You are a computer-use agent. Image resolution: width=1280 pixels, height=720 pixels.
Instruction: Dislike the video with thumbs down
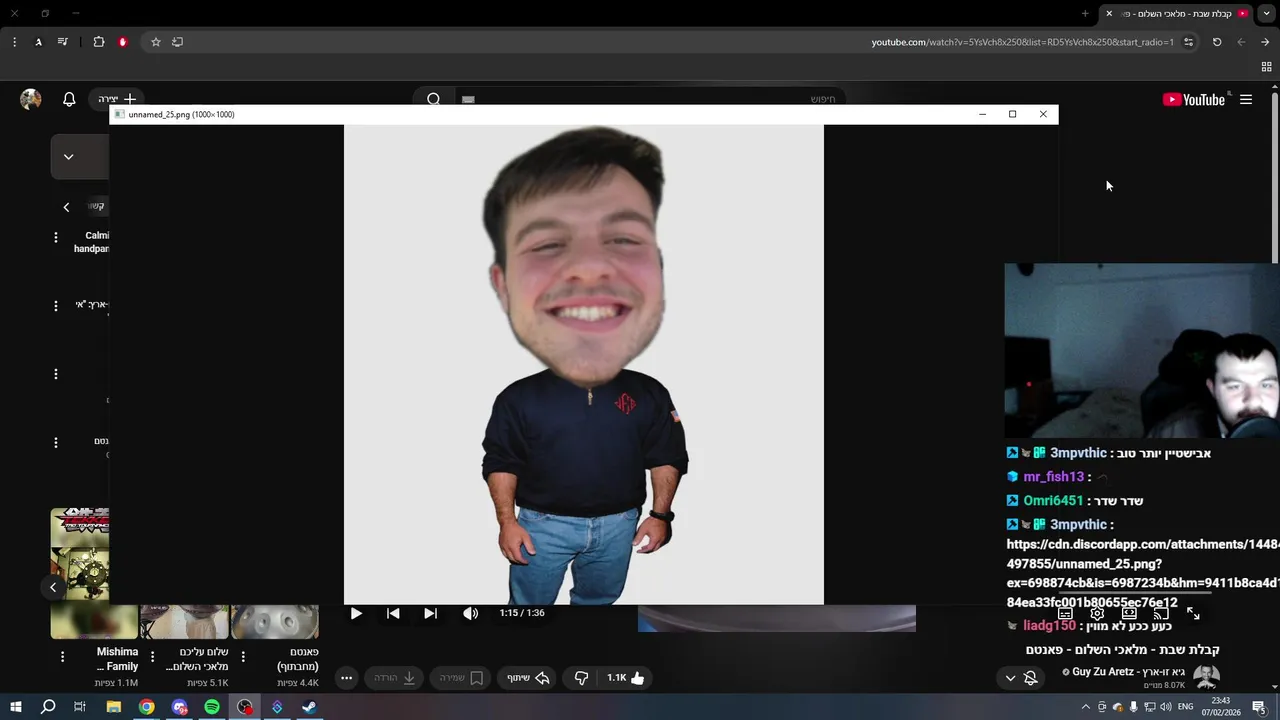[x=581, y=678]
